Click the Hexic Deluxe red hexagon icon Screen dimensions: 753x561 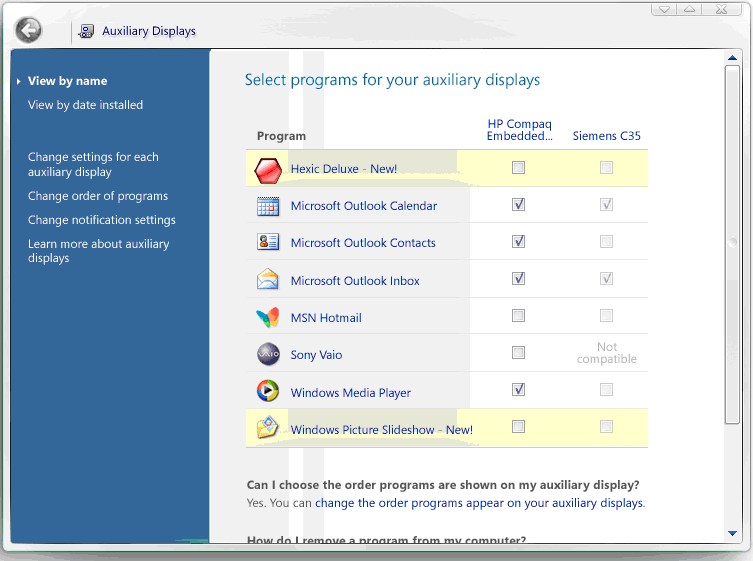tap(268, 170)
